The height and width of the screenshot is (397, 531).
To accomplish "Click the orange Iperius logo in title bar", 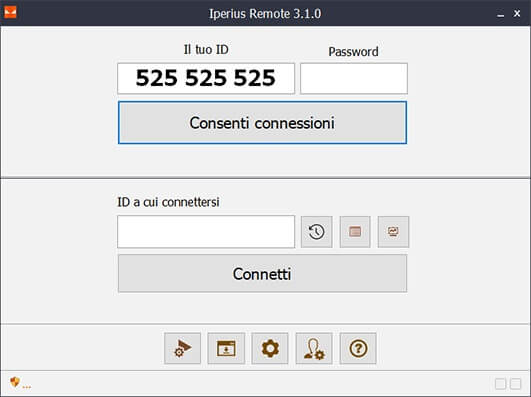I will 10,12.
